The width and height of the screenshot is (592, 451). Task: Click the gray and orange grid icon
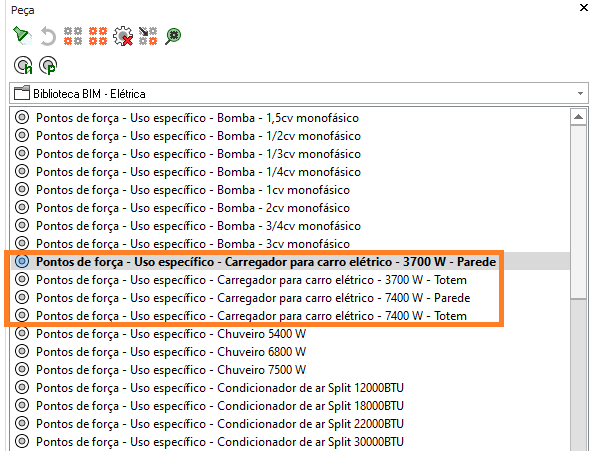pos(73,36)
